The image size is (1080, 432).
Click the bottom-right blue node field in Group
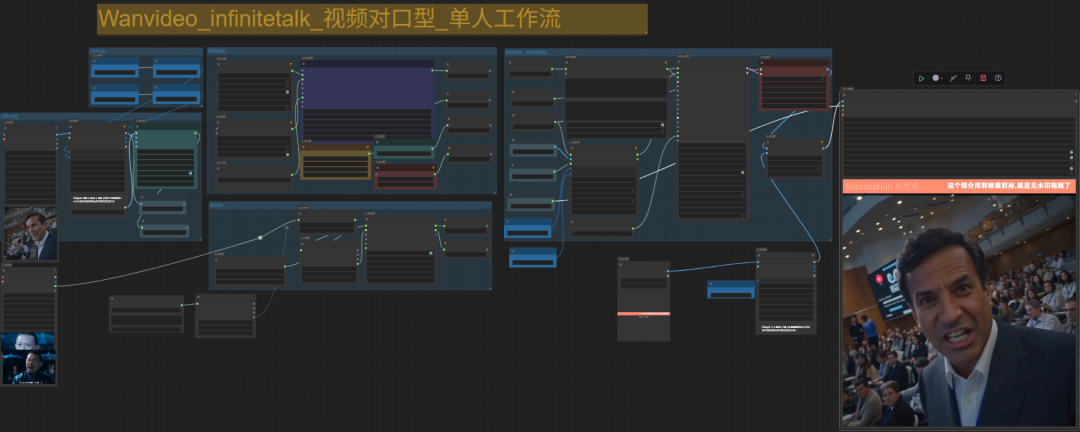[x=176, y=100]
